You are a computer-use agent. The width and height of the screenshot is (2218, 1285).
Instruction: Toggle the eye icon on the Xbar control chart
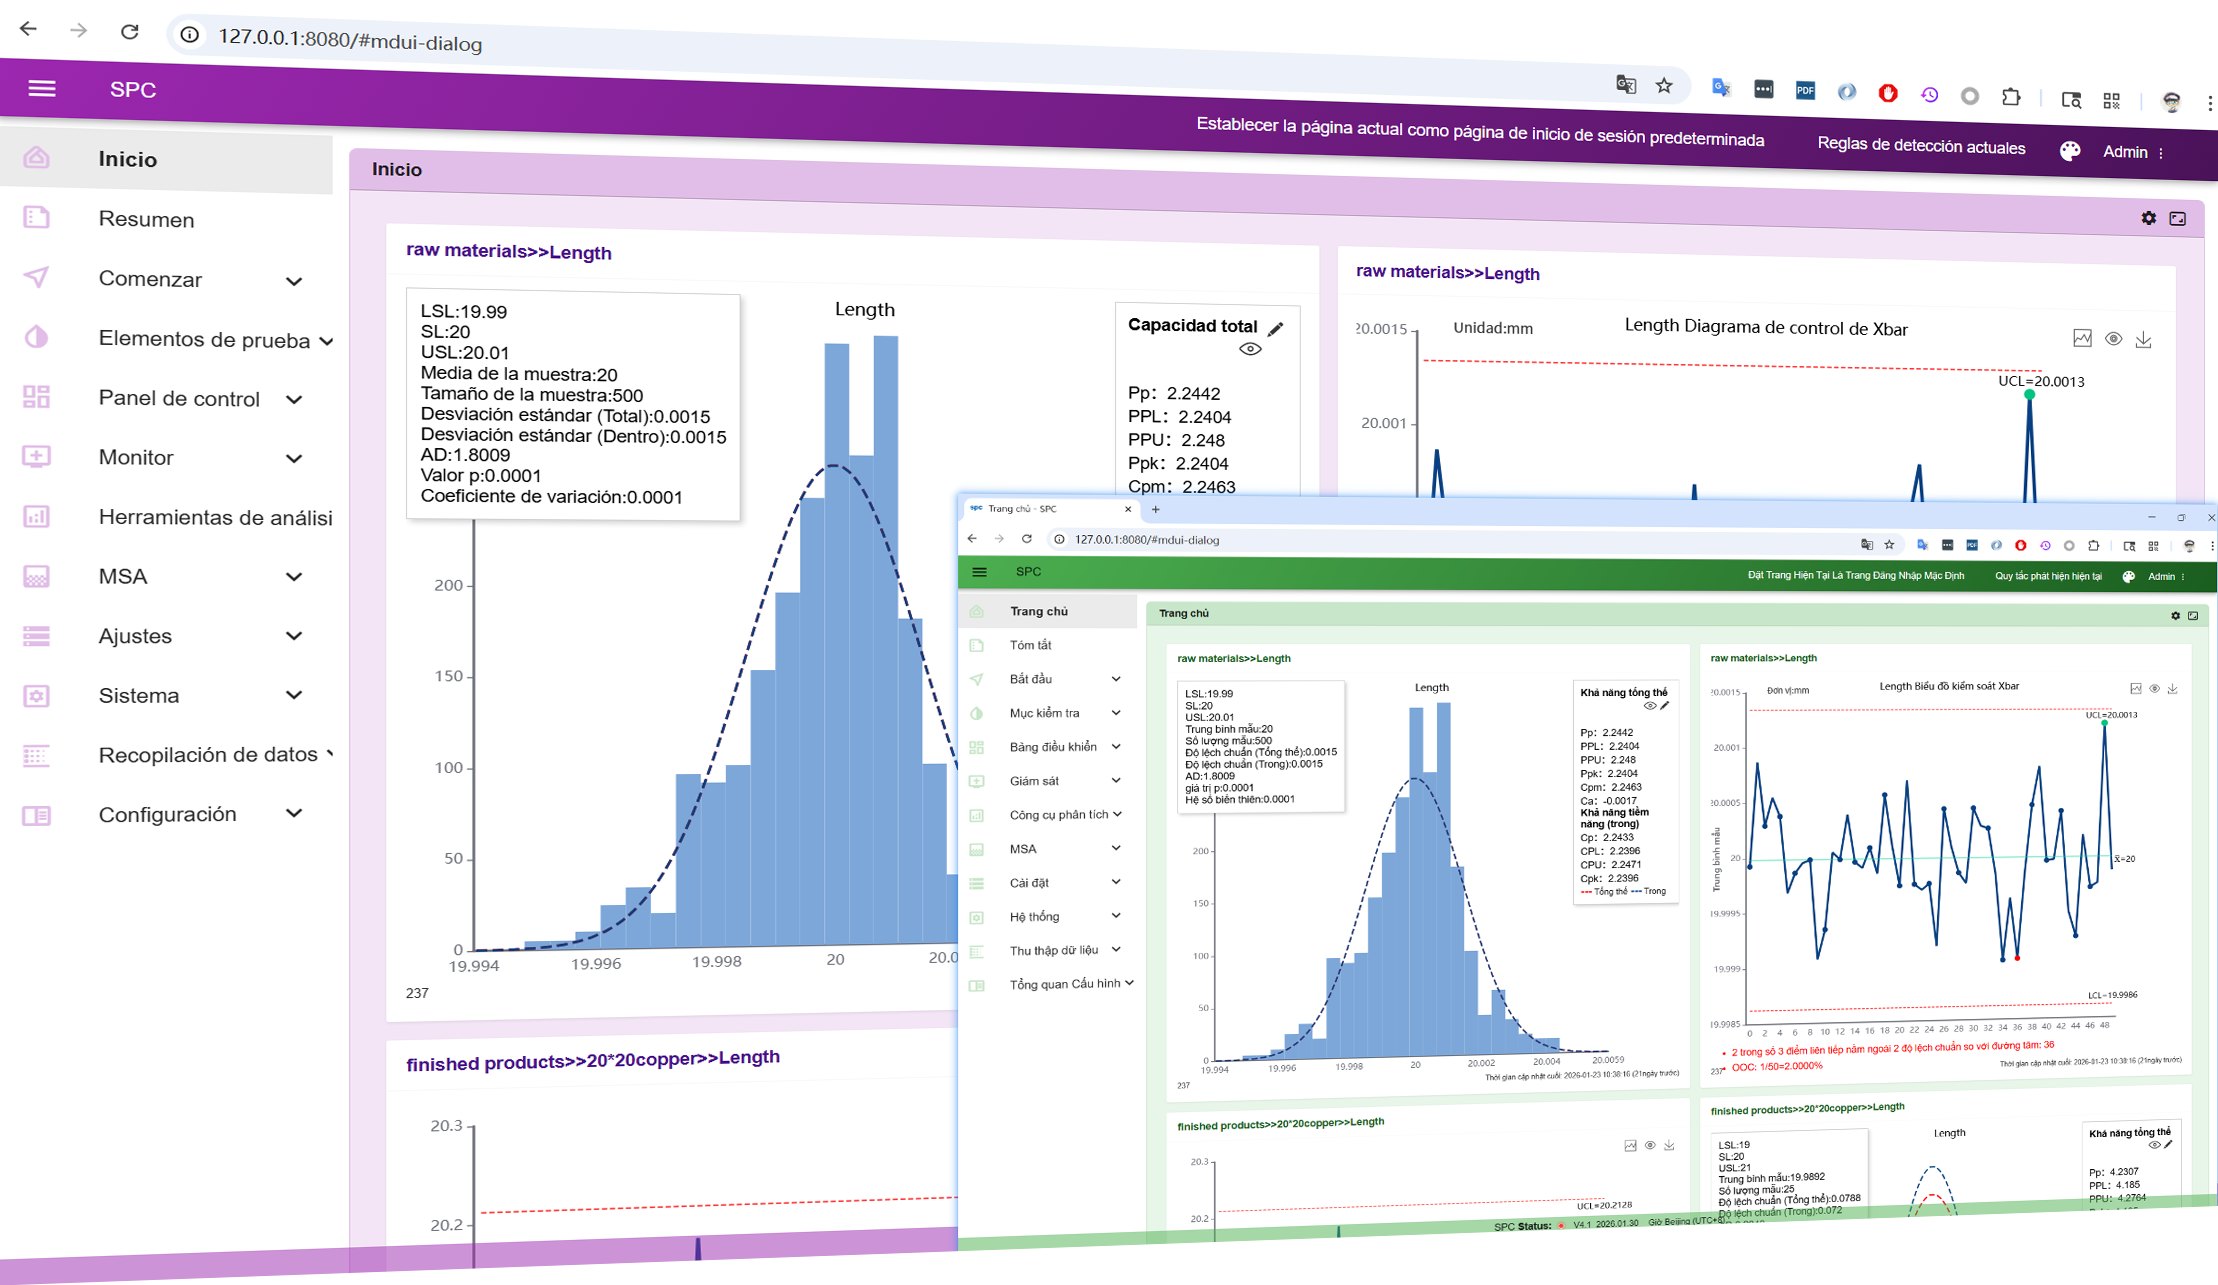tap(2113, 339)
